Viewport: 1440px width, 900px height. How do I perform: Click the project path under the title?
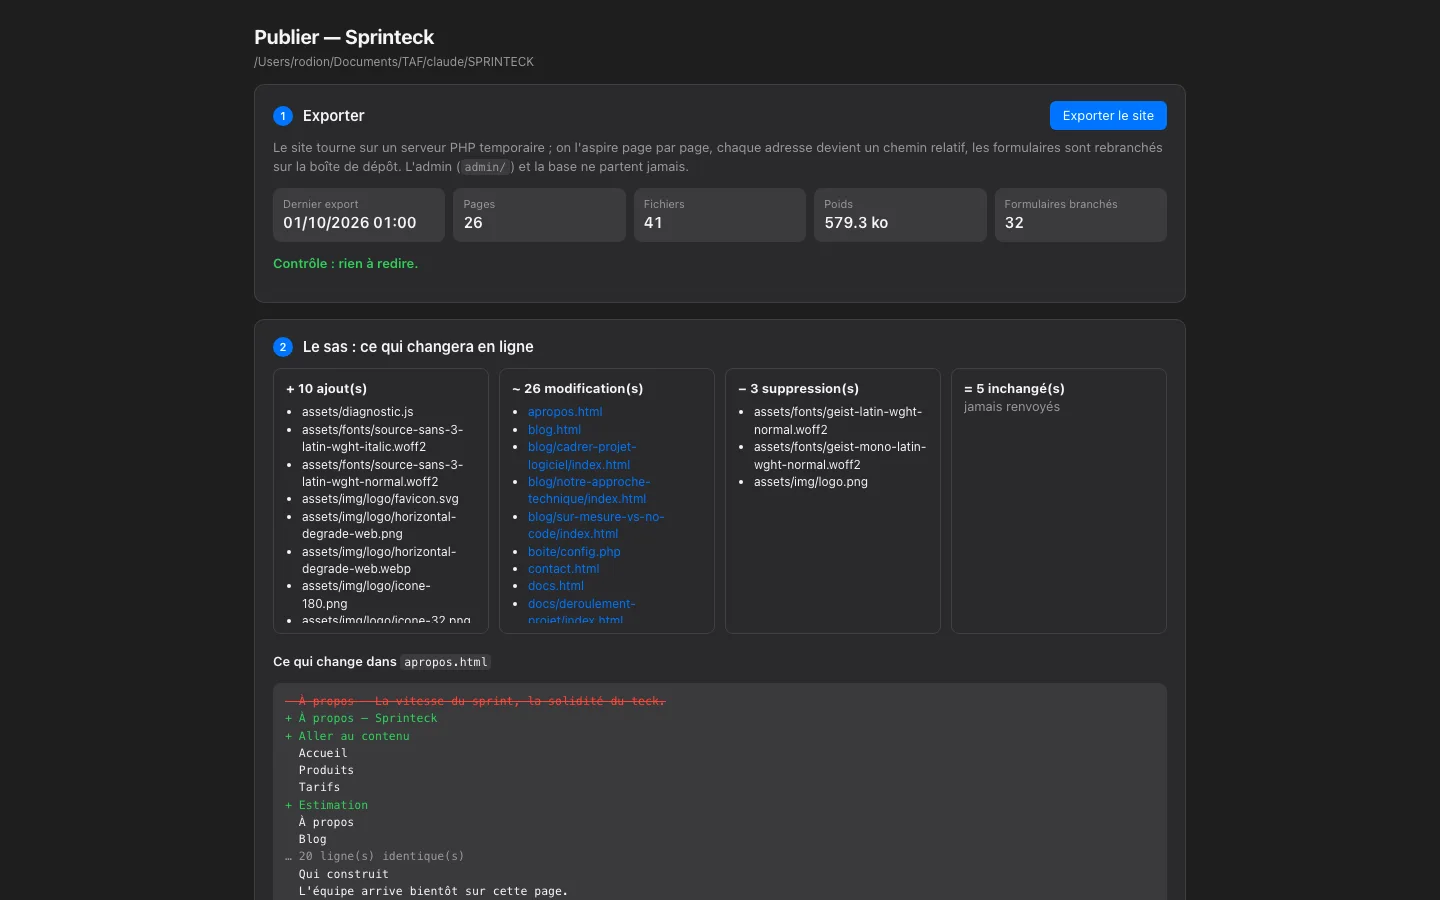coord(394,62)
